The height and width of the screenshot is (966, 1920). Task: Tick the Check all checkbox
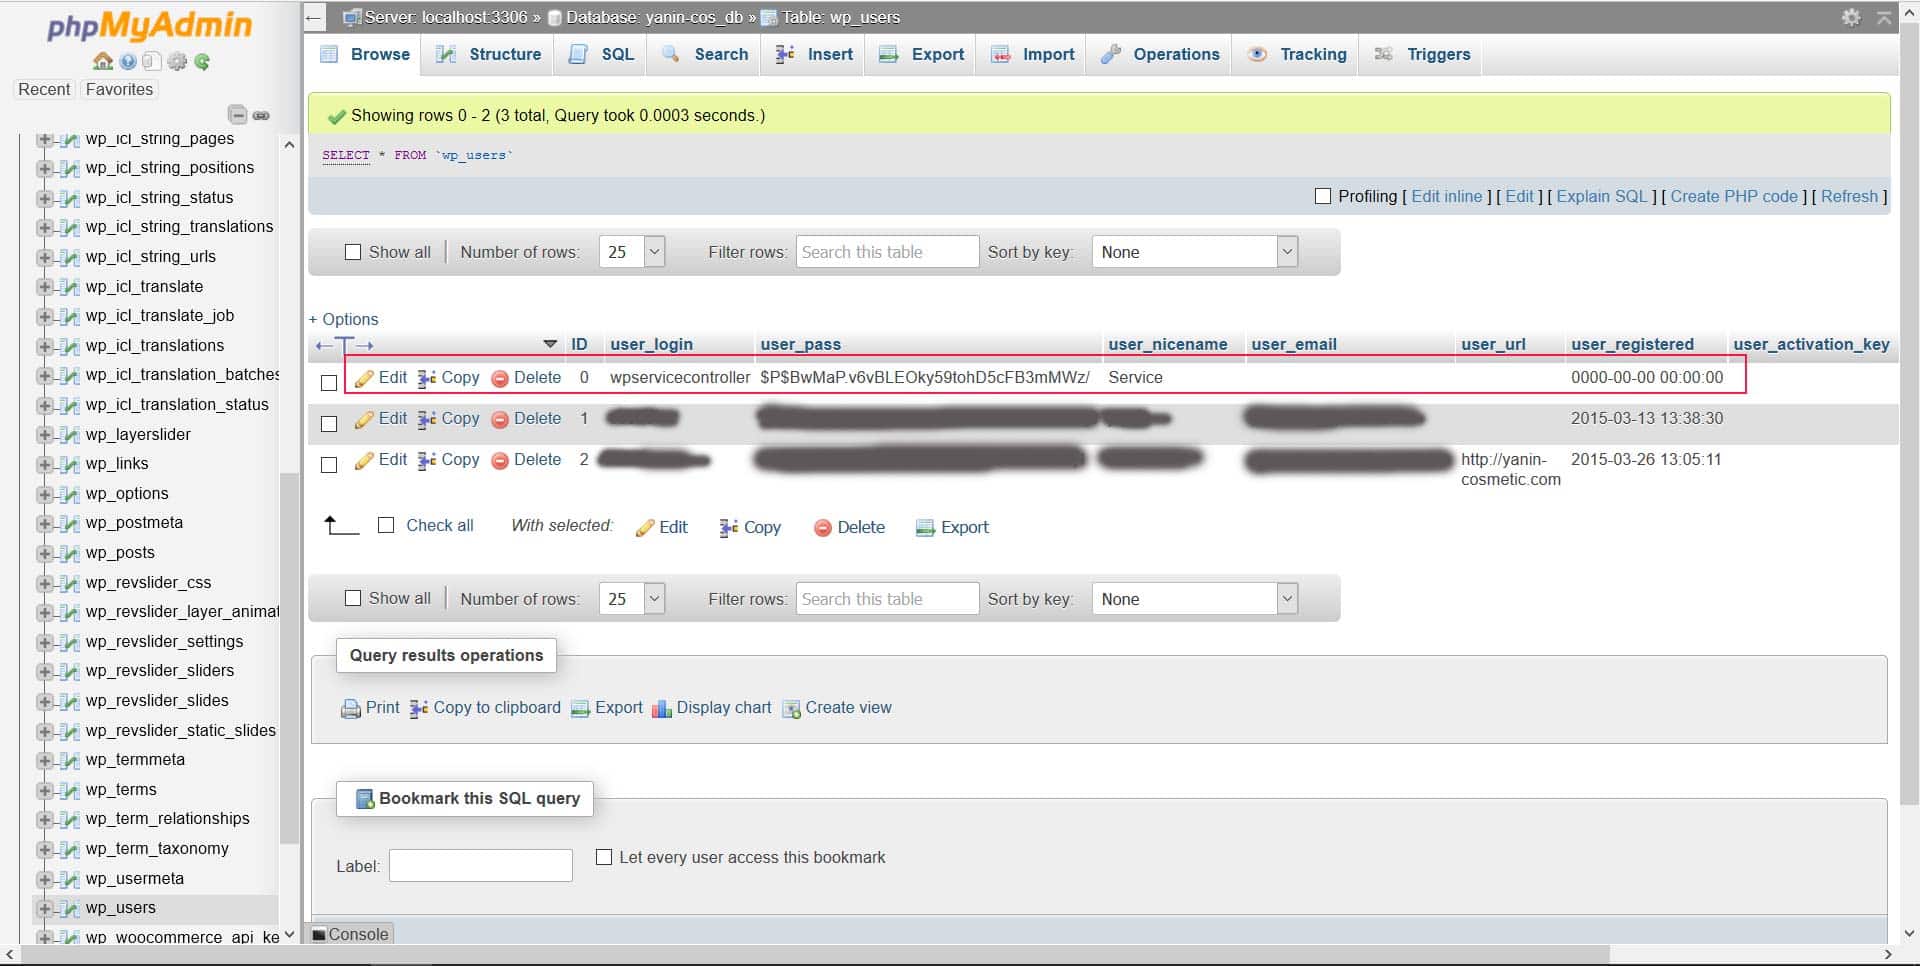point(386,525)
